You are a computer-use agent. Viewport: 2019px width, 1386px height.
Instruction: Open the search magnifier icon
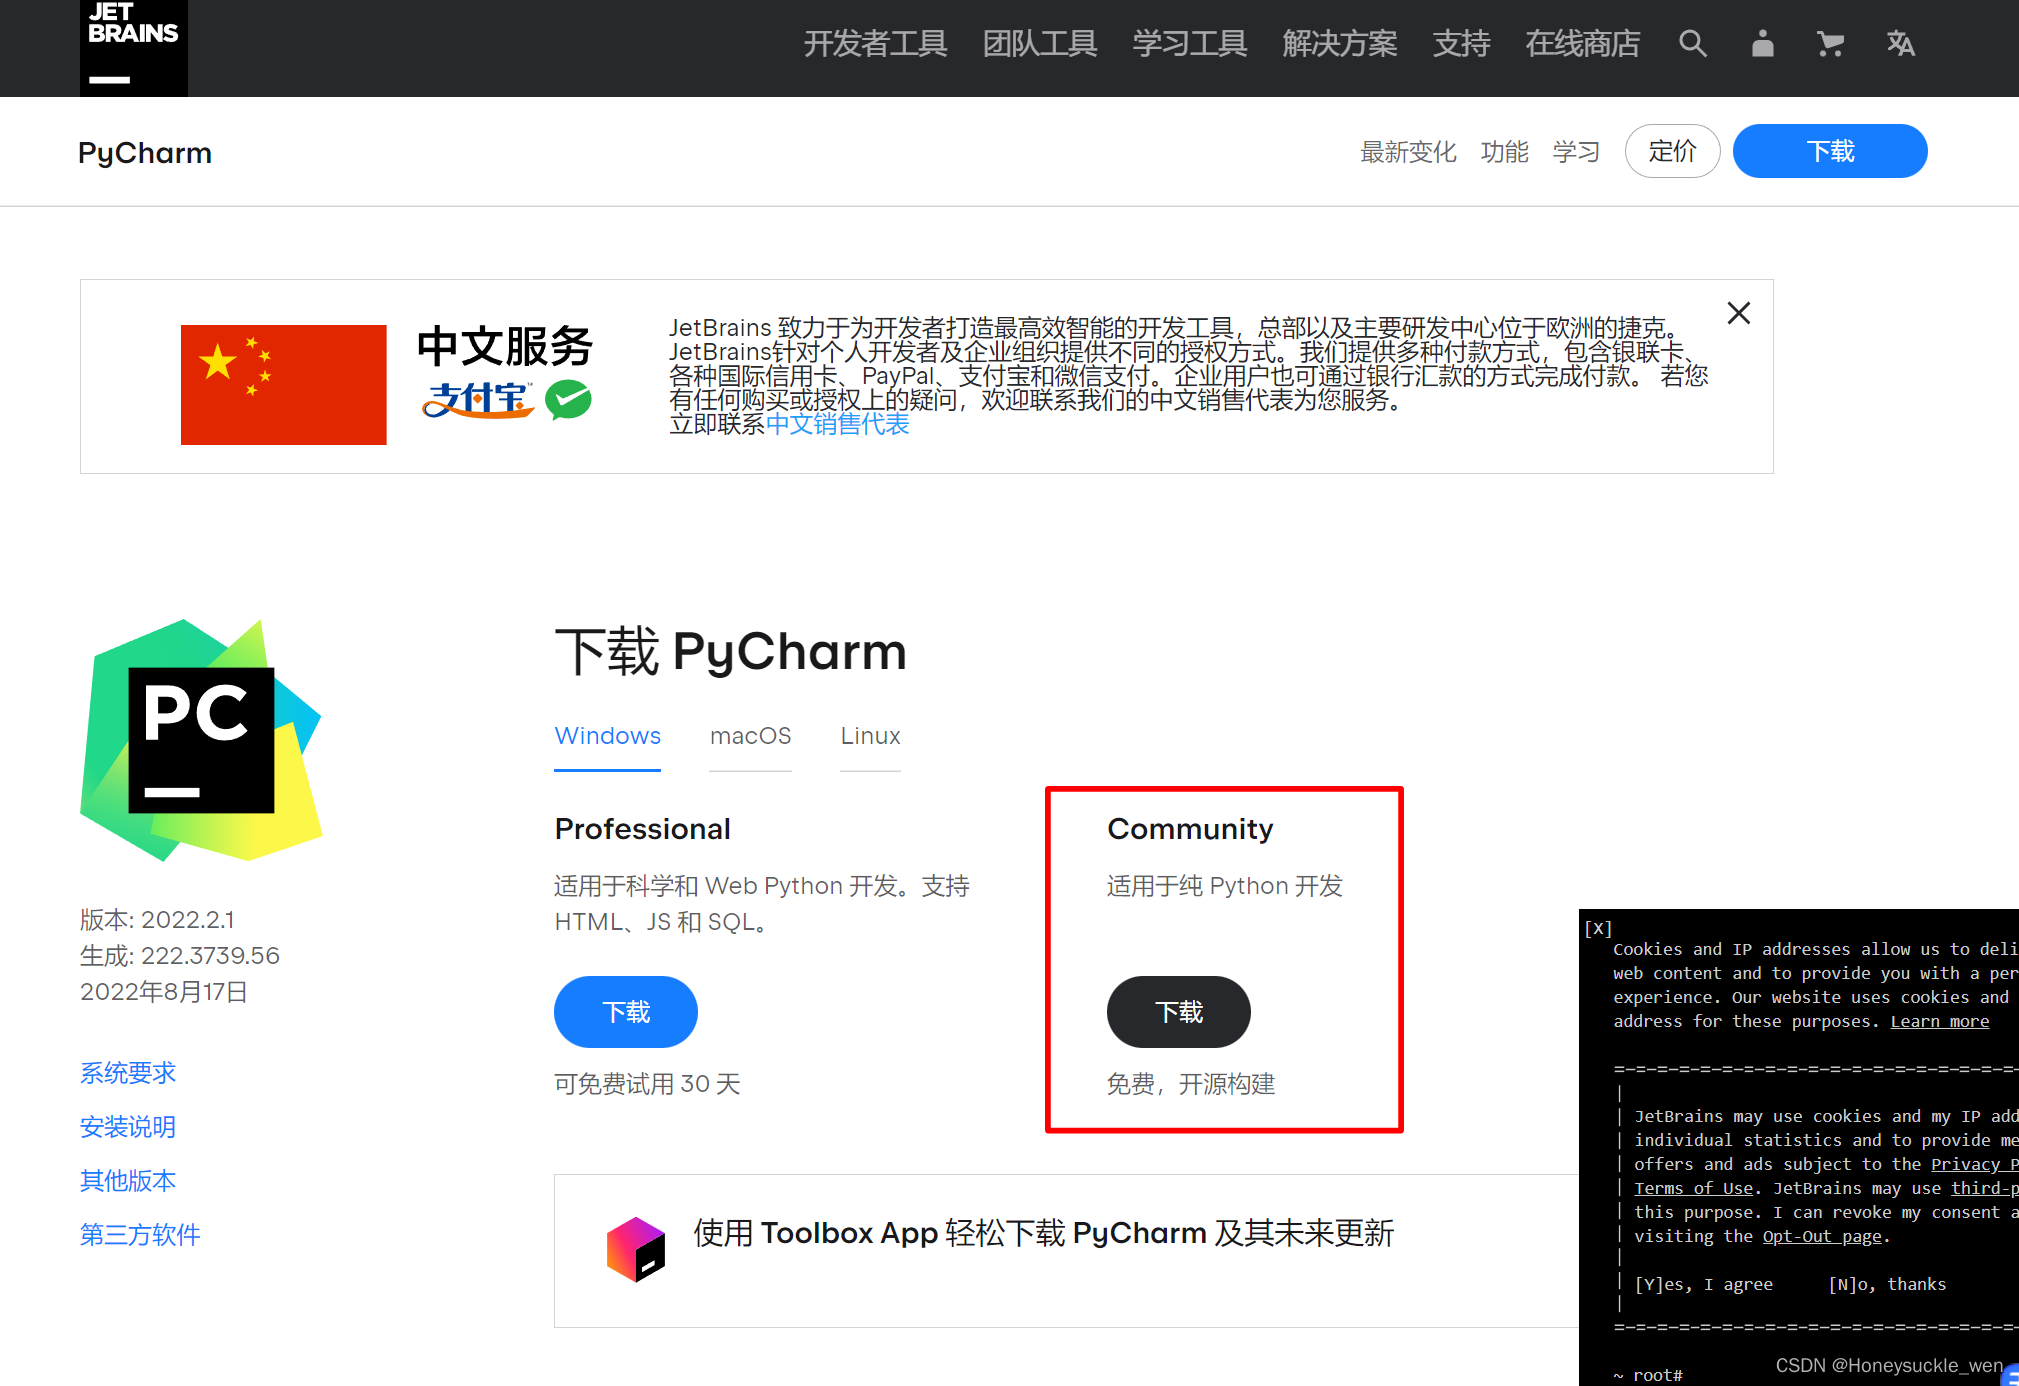1692,44
